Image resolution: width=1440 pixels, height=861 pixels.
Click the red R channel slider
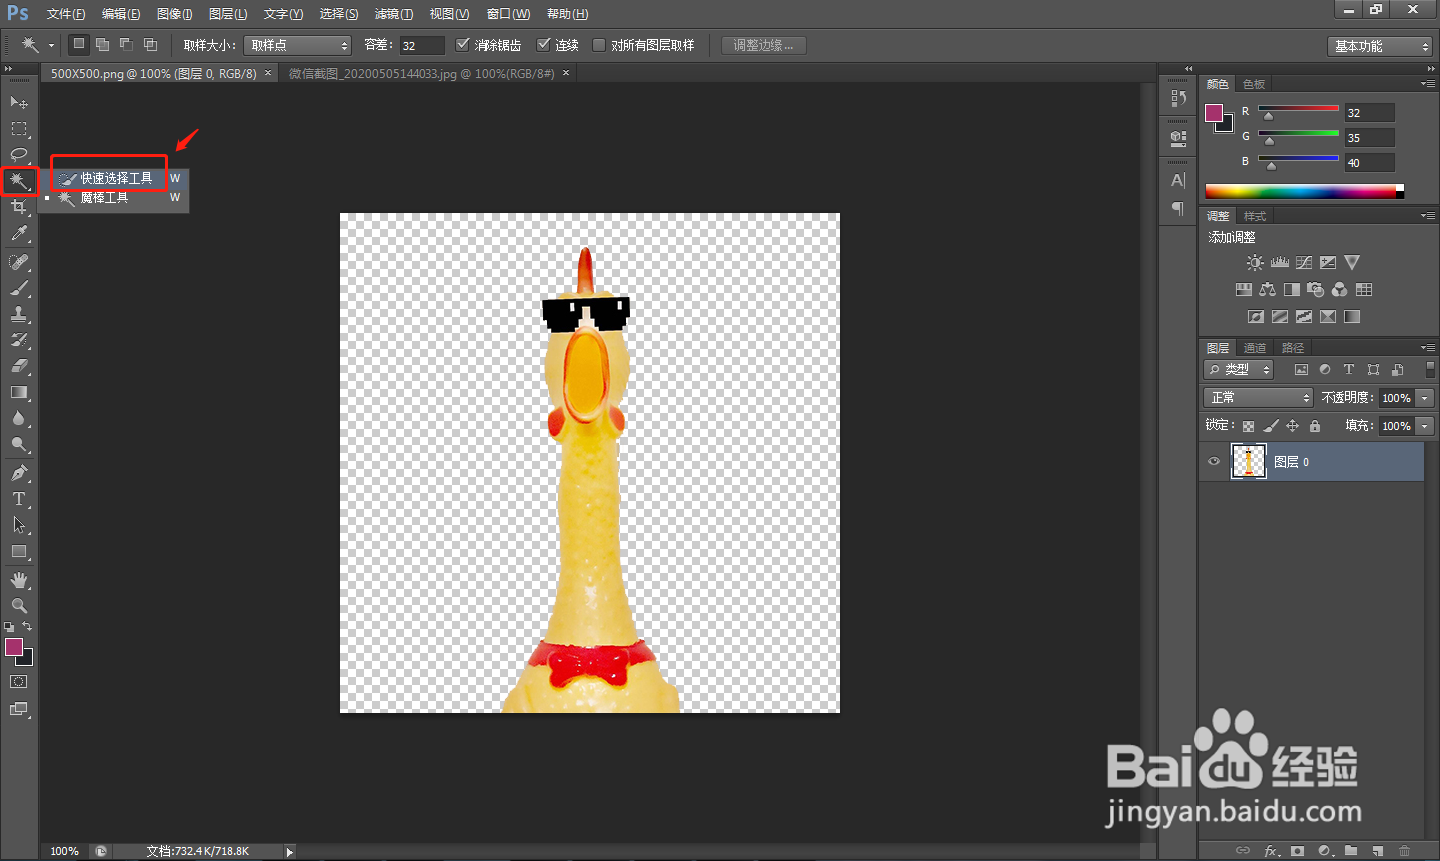pos(1298,109)
